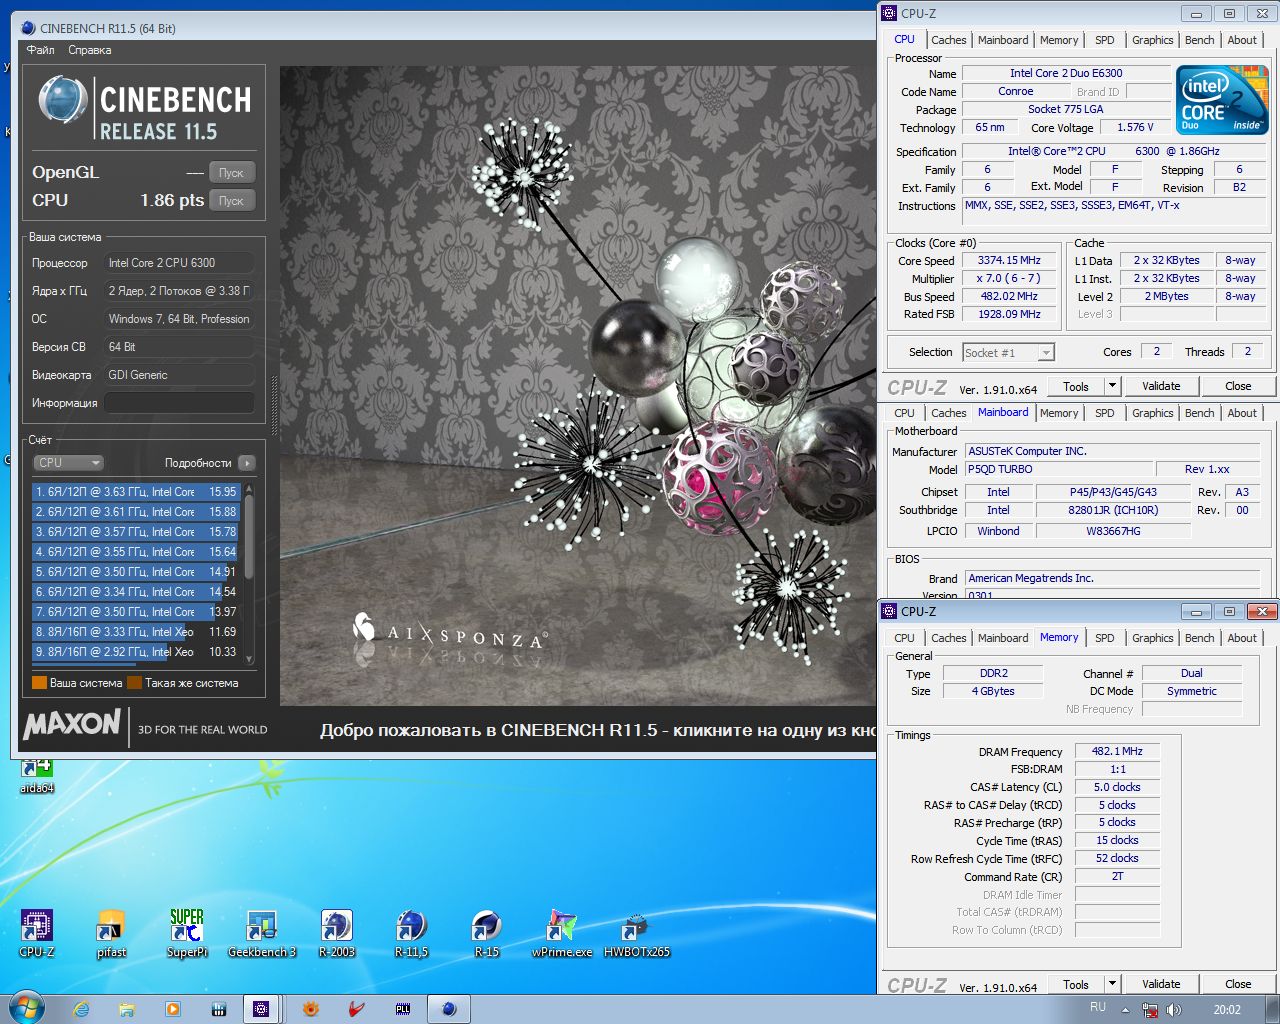Viewport: 1280px width, 1024px height.
Task: Click Validate in Timings CPU-Z window
Action: 1161,984
